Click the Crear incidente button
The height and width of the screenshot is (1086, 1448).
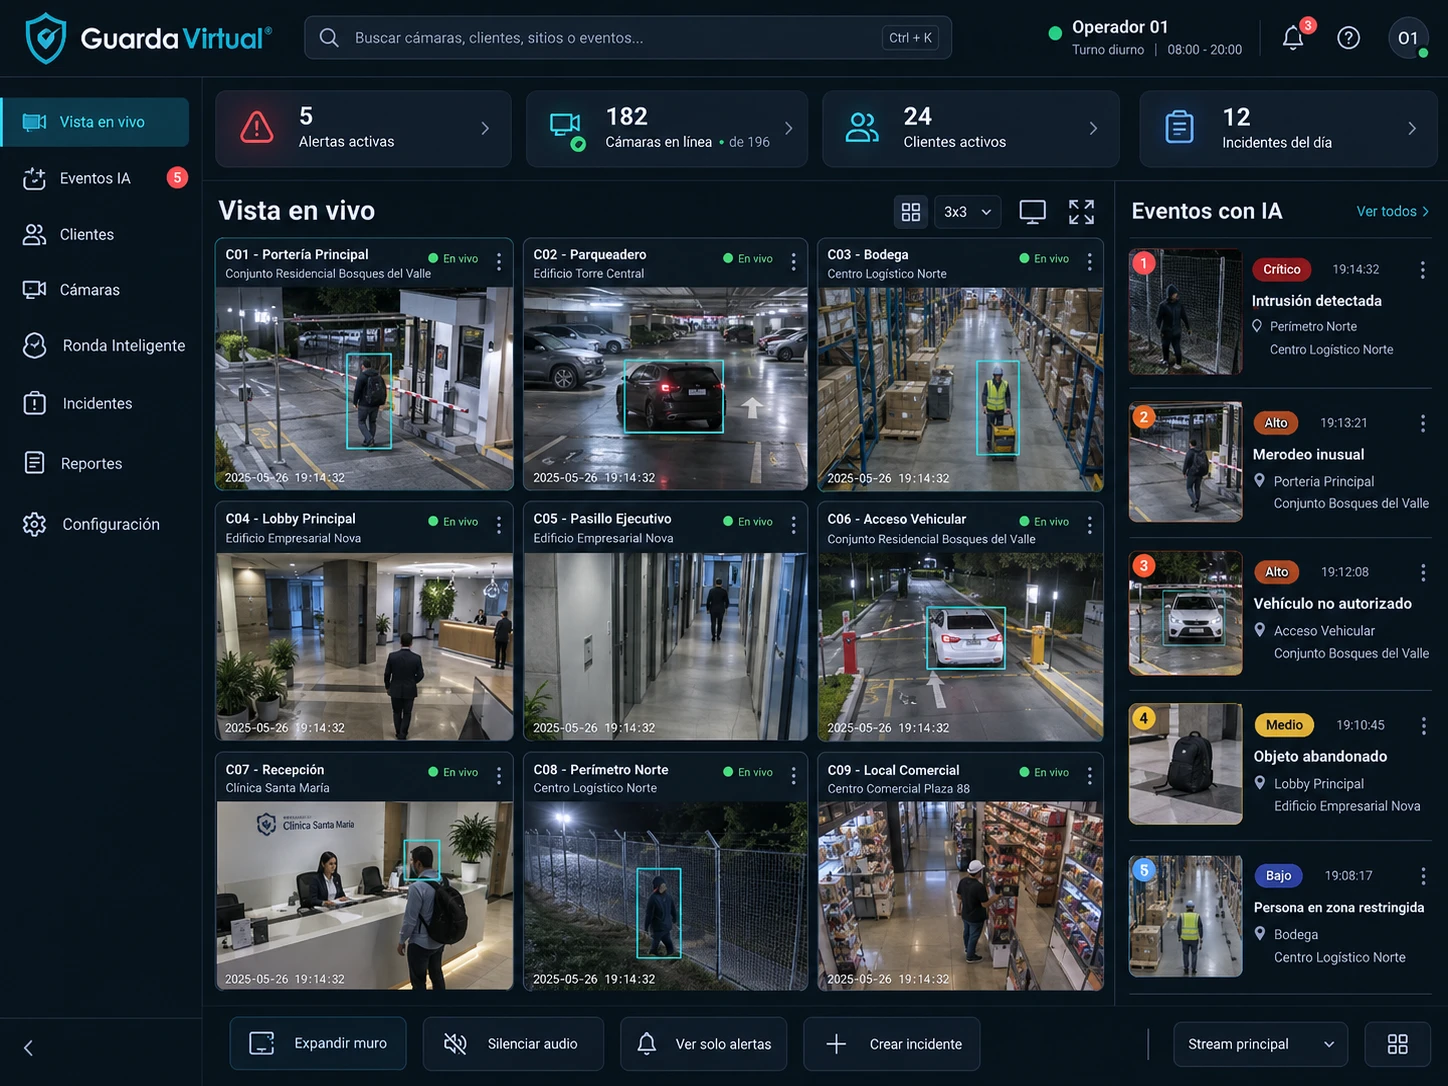coord(892,1044)
